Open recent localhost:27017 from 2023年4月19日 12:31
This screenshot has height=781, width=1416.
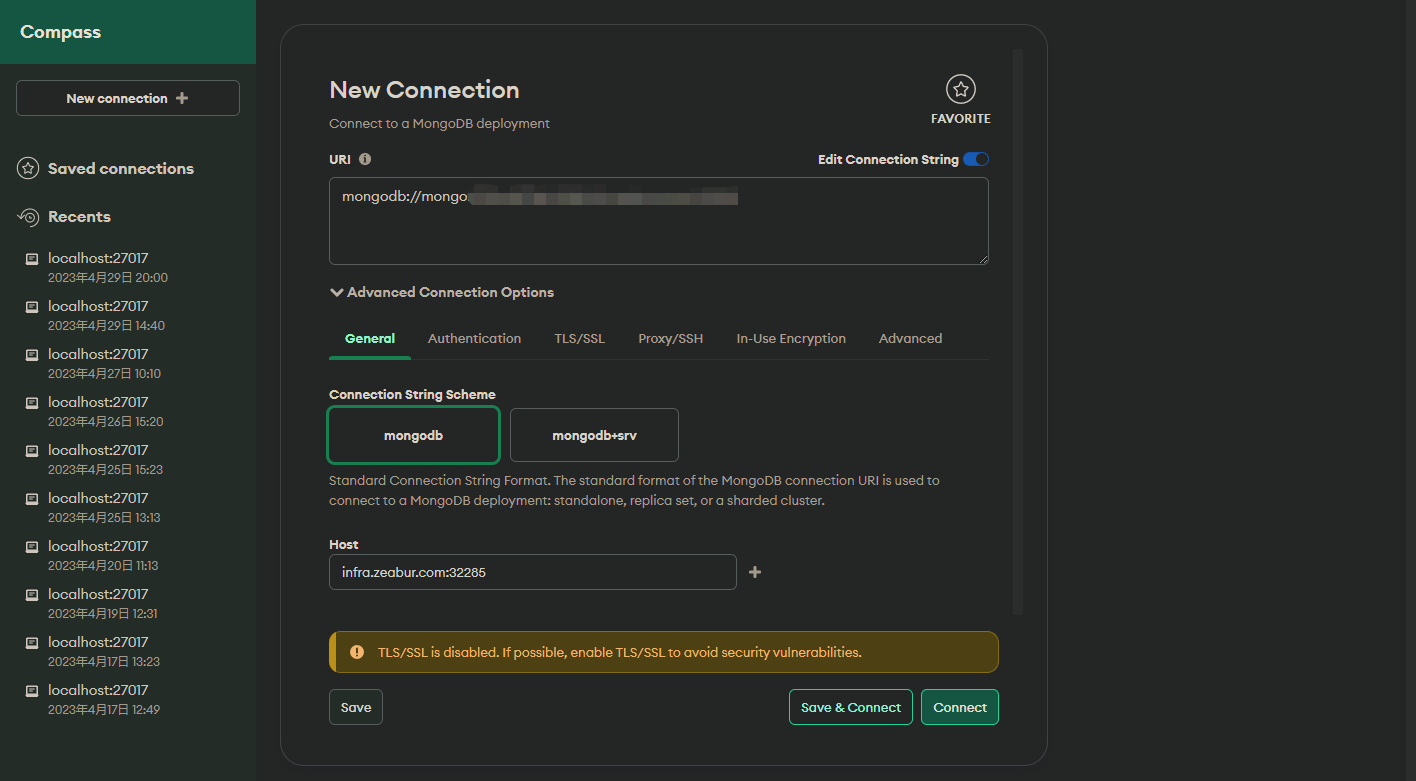coord(128,603)
